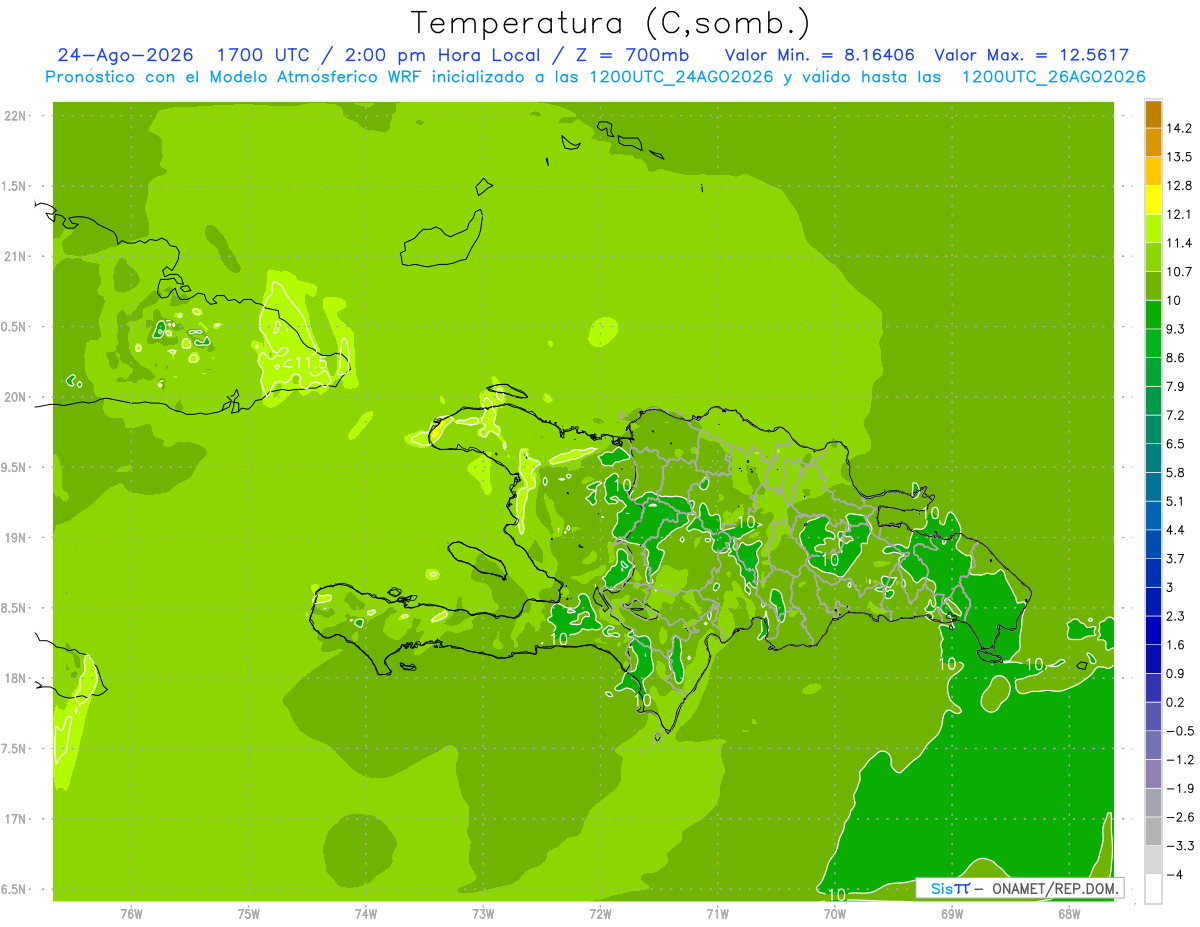The height and width of the screenshot is (927, 1200).
Task: Pick the teal swatch between 5.8 and 6.5
Action: [x=1153, y=459]
